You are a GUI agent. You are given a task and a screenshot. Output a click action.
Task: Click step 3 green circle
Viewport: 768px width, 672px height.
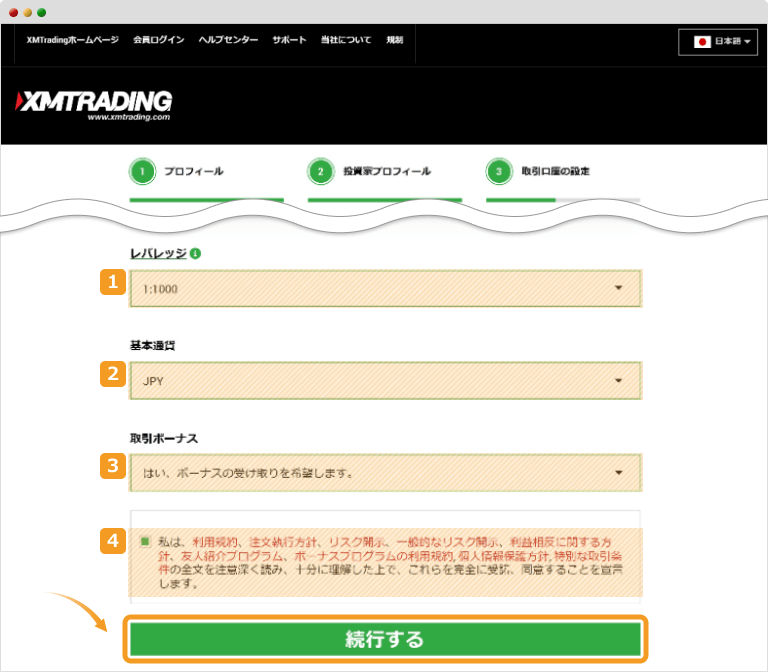499,171
